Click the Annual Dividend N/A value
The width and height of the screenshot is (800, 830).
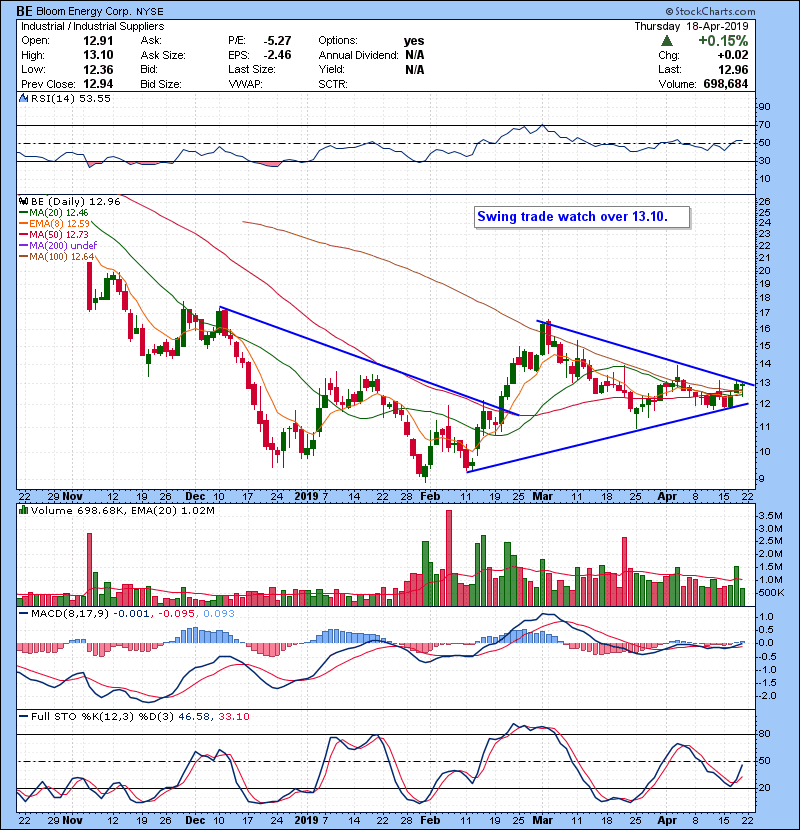pyautogui.click(x=414, y=55)
